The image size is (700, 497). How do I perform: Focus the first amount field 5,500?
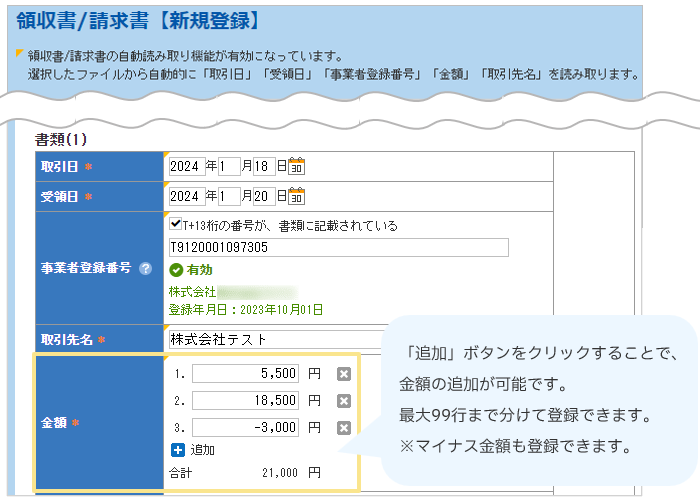(x=246, y=374)
